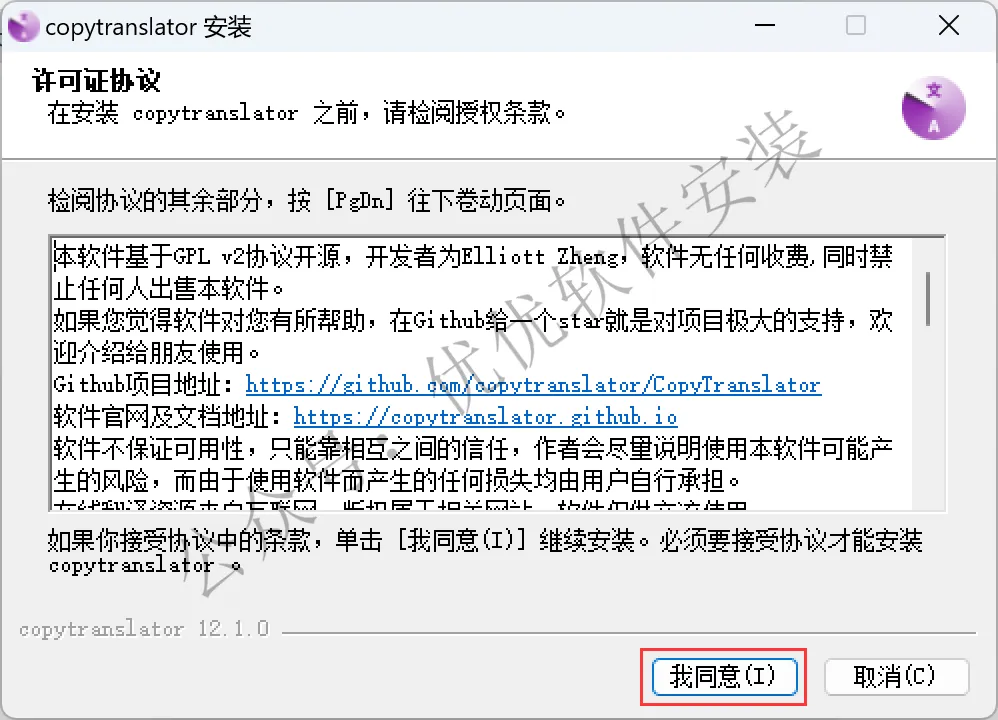Click the '软件不保证可用性' license line

473,449
